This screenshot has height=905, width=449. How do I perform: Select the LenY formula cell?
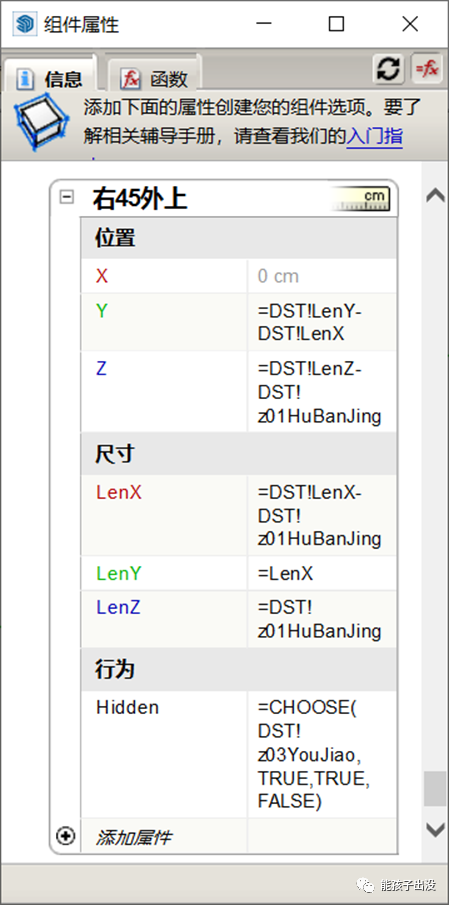pyautogui.click(x=322, y=573)
